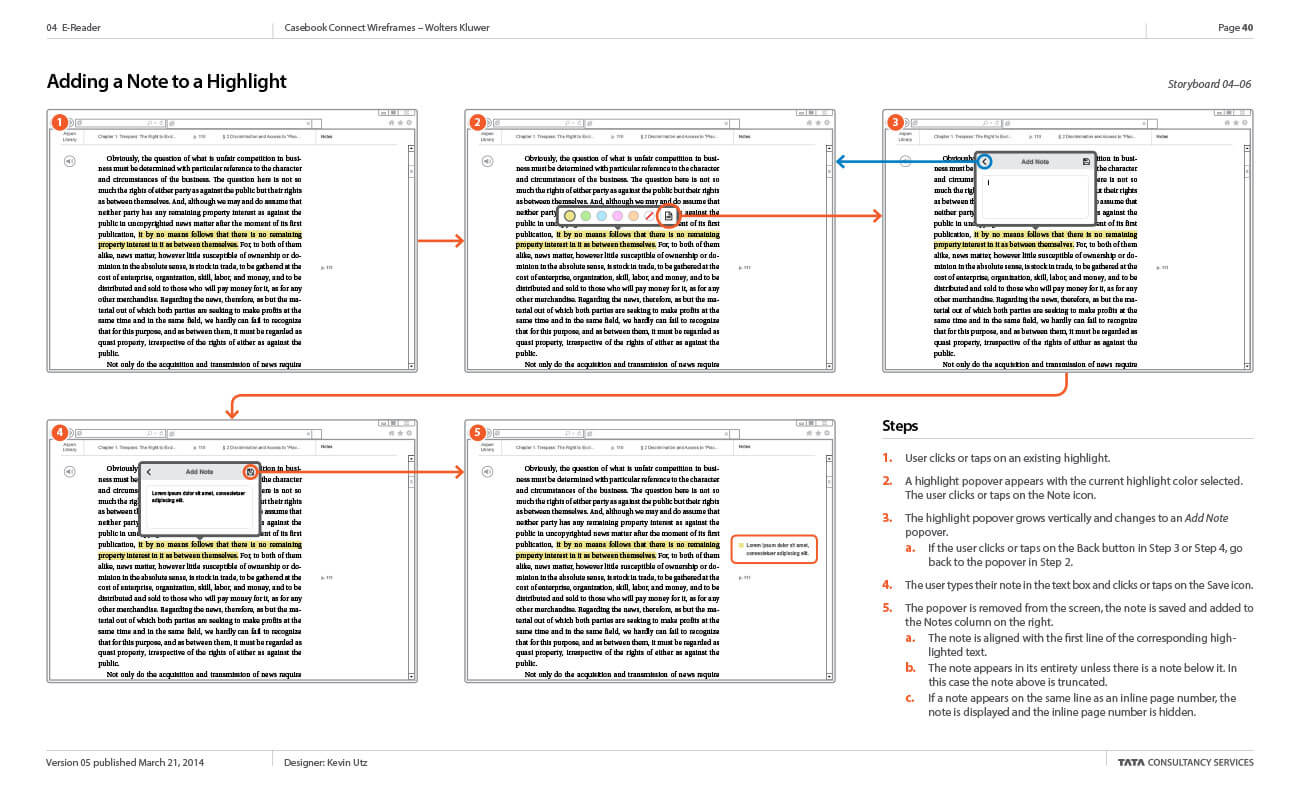1300x789 pixels.
Task: Click 'Version 05 published March 21, 2014' footer text
Action: click(125, 763)
